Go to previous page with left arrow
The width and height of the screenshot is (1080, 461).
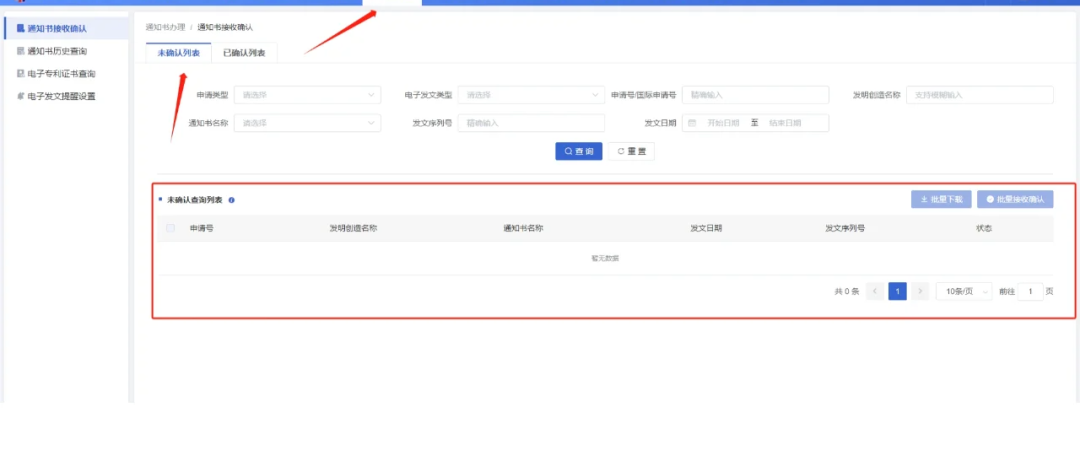click(x=875, y=291)
